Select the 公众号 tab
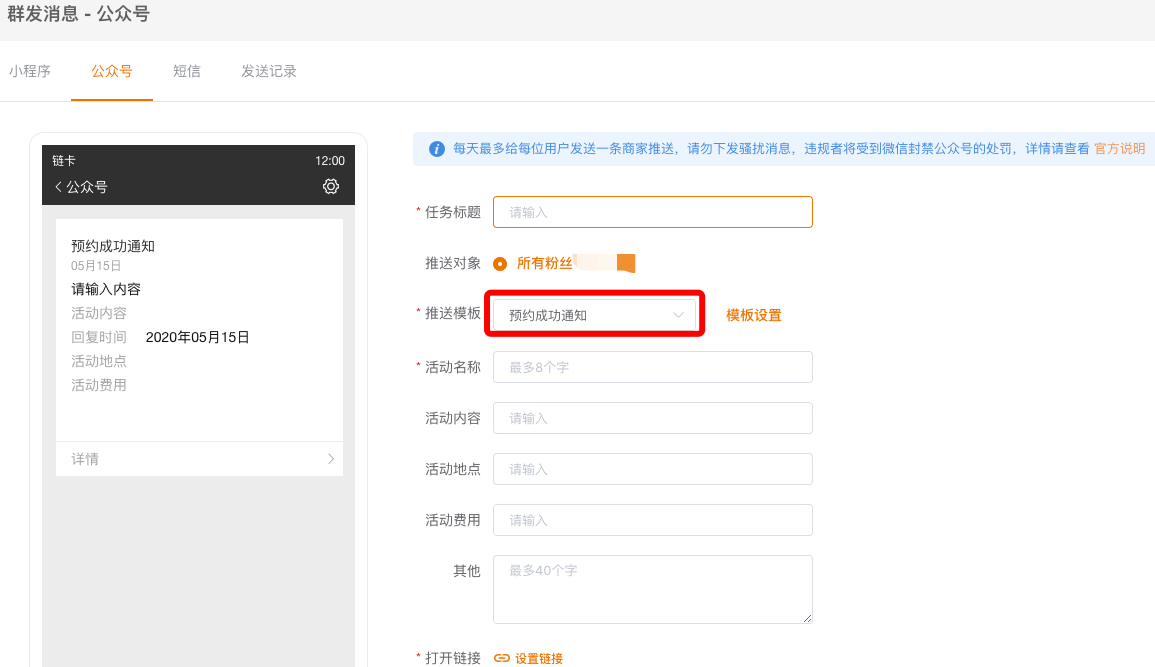1155x667 pixels. 112,71
